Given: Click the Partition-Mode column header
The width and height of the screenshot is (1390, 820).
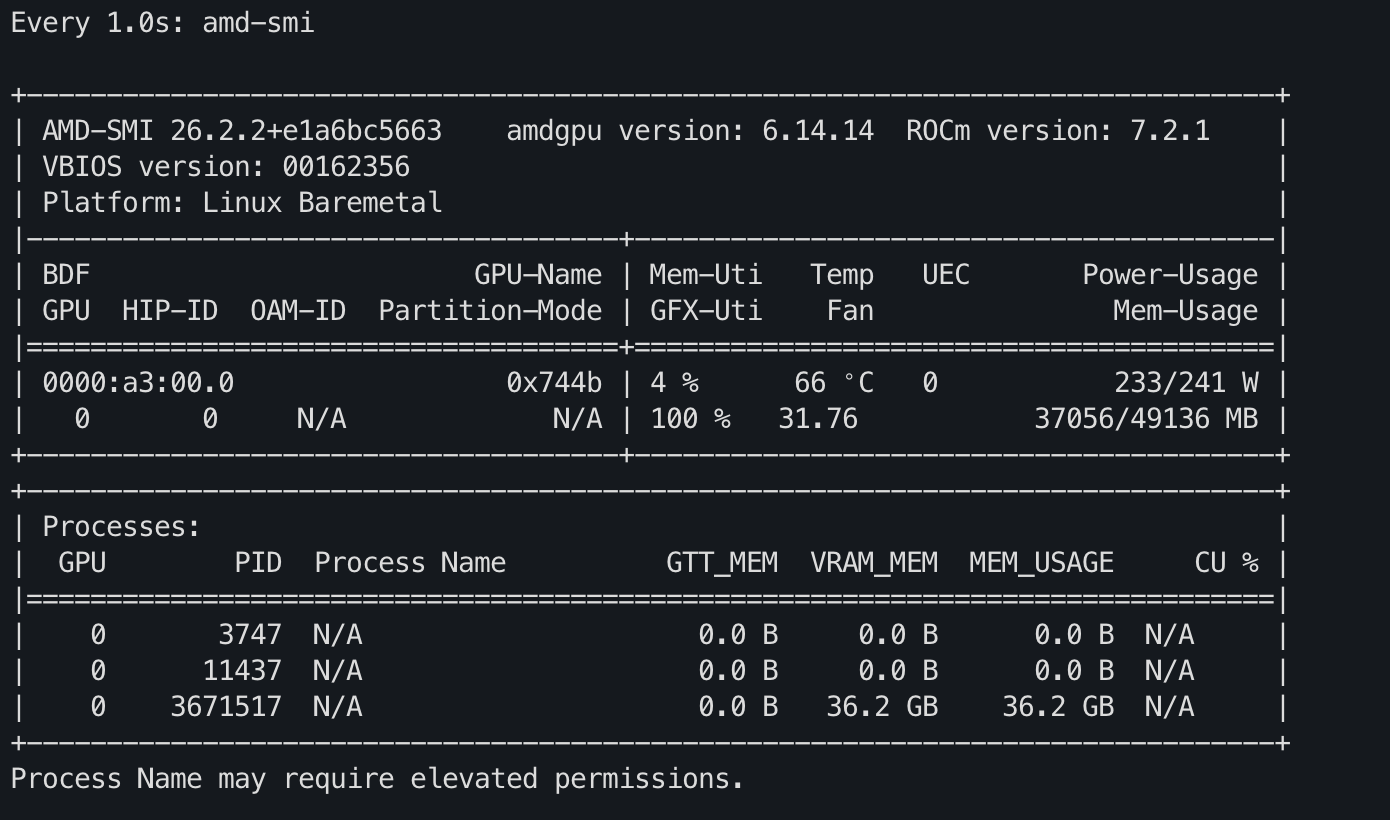Looking at the screenshot, I should point(490,311).
